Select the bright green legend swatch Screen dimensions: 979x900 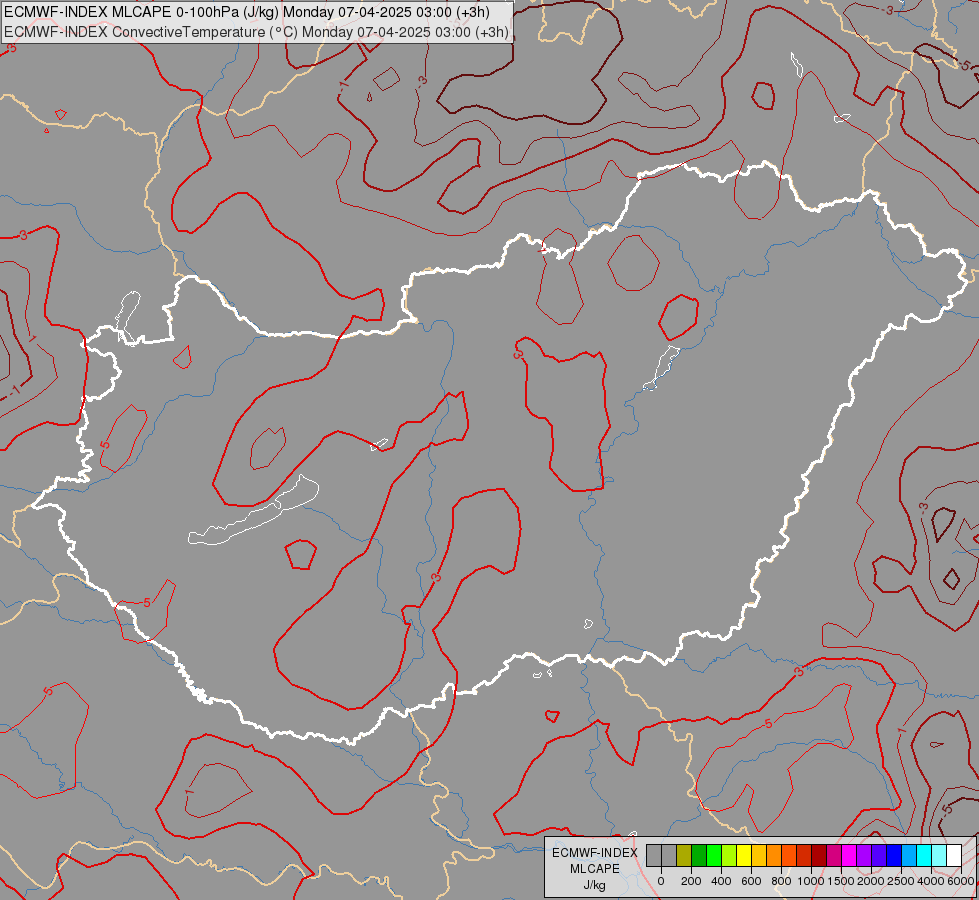(x=714, y=855)
